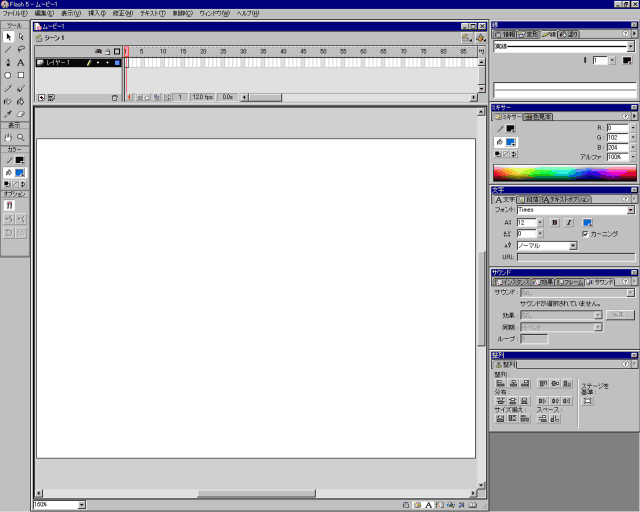This screenshot has height=512, width=640.
Task: Toggle the カーニング checkbox
Action: coord(586,233)
